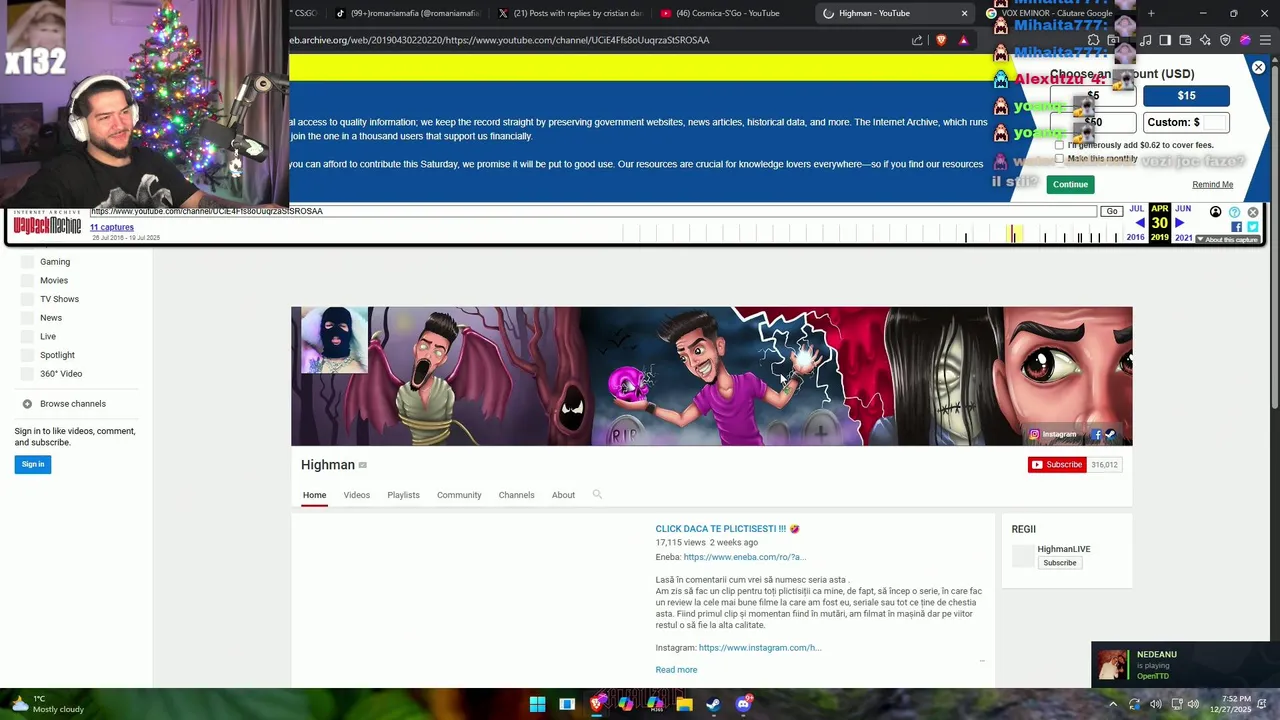Check the cover fees checkbox
Image resolution: width=1280 pixels, height=720 pixels.
[x=1059, y=145]
